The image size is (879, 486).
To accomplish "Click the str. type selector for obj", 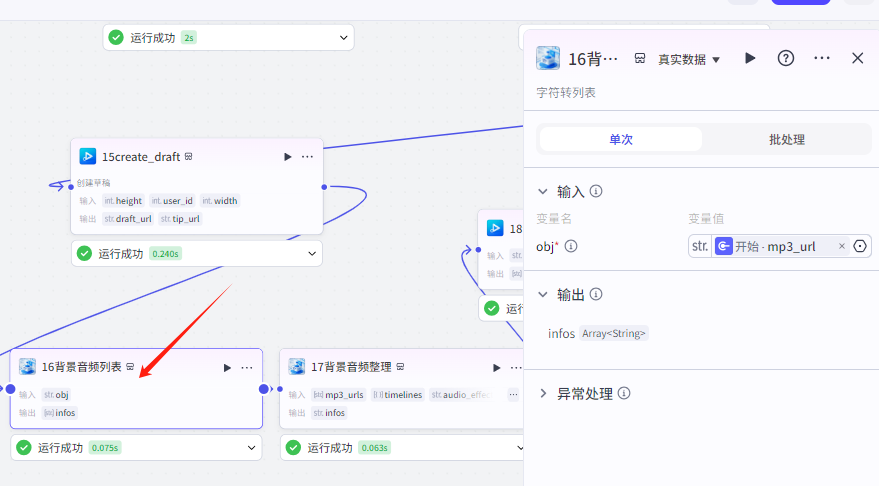I will (x=700, y=246).
